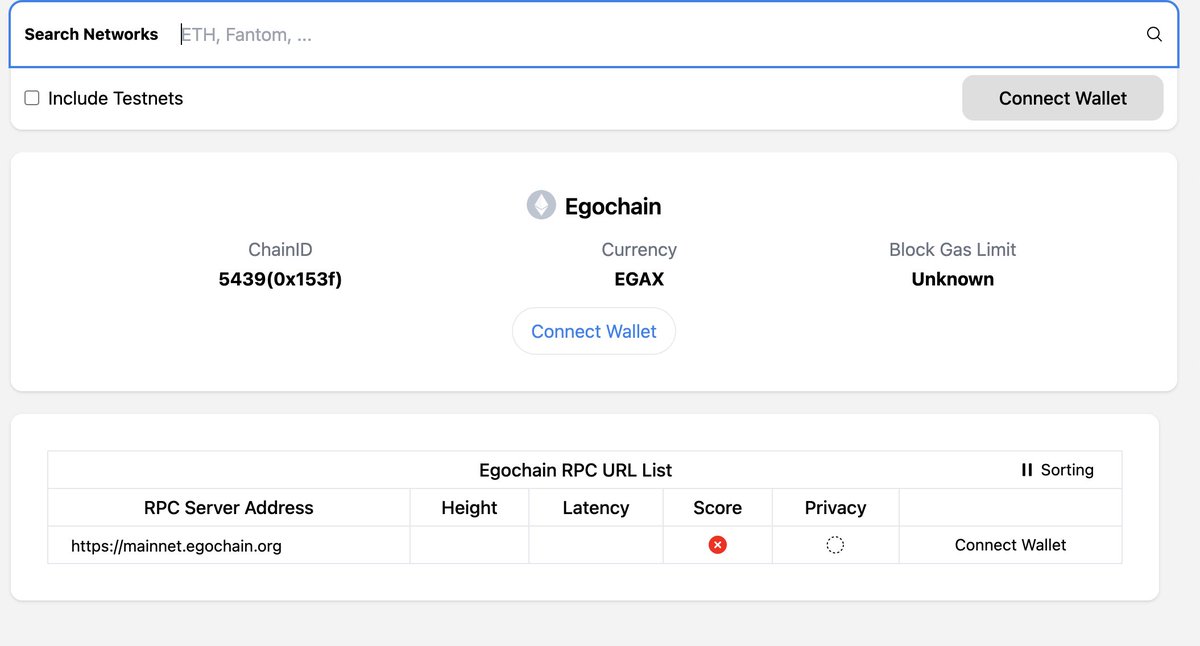Click Connect Wallet under the ChainID info
This screenshot has width=1200, height=646.
pyautogui.click(x=594, y=331)
